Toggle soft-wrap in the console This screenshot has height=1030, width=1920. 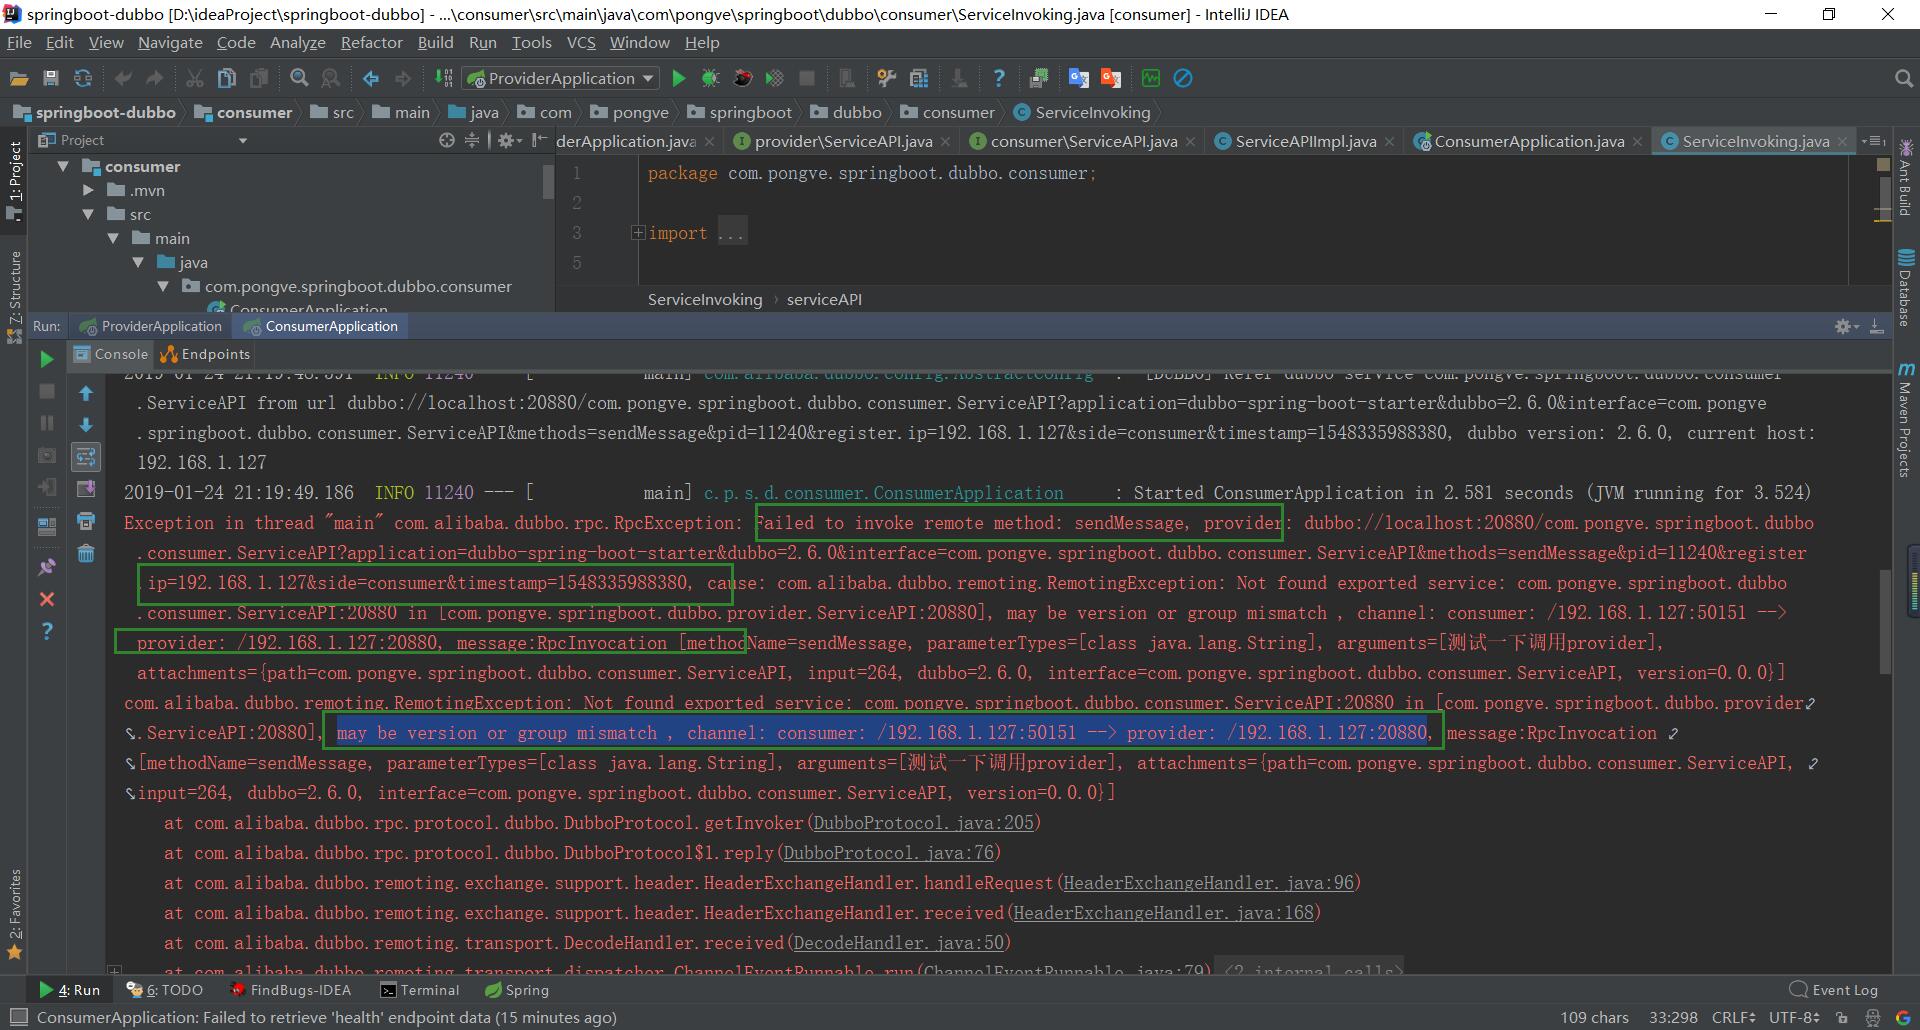[86, 457]
